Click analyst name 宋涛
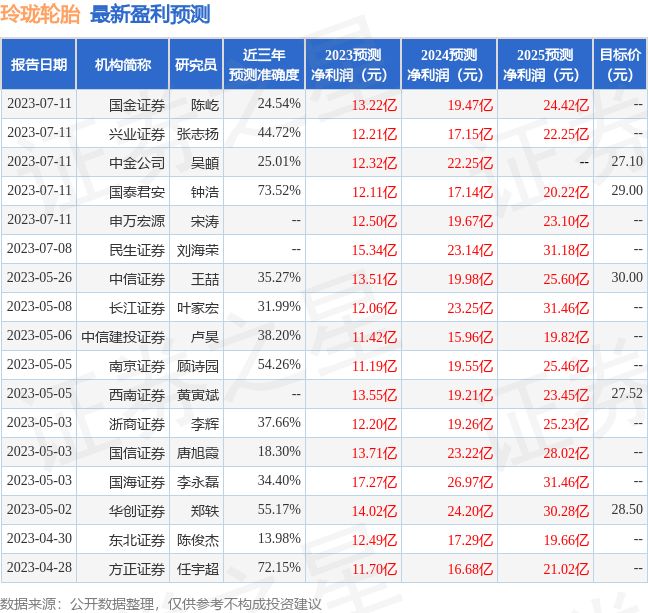The height and width of the screenshot is (613, 648). click(x=205, y=221)
